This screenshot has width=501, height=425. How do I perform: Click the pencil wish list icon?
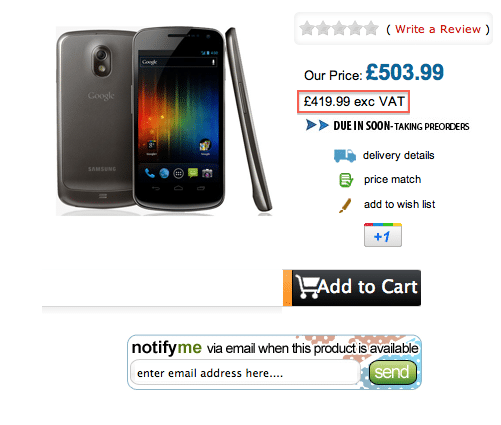pos(345,205)
